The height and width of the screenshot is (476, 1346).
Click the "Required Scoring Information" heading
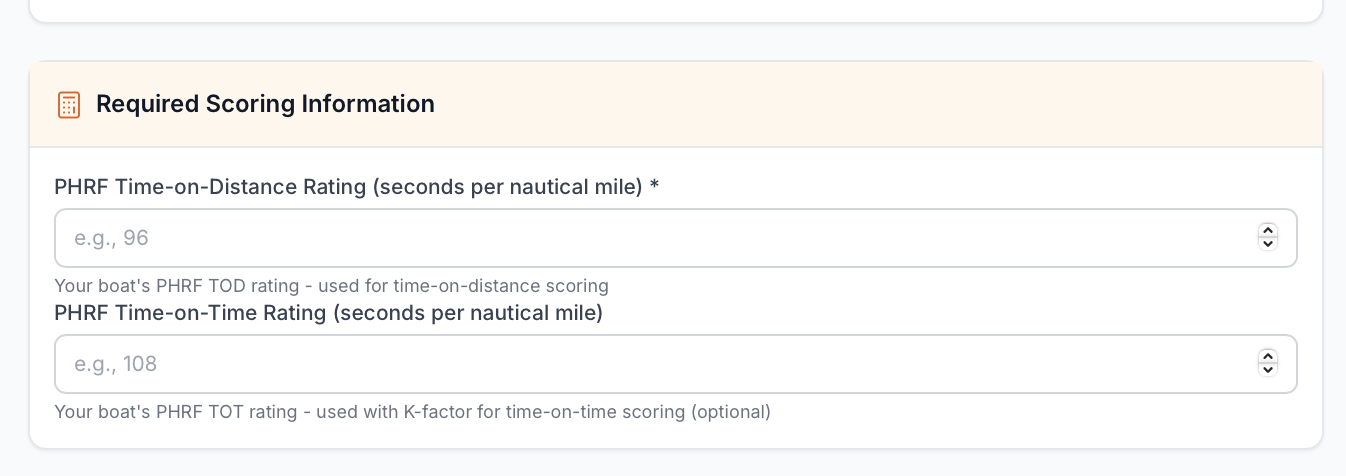click(x=265, y=104)
